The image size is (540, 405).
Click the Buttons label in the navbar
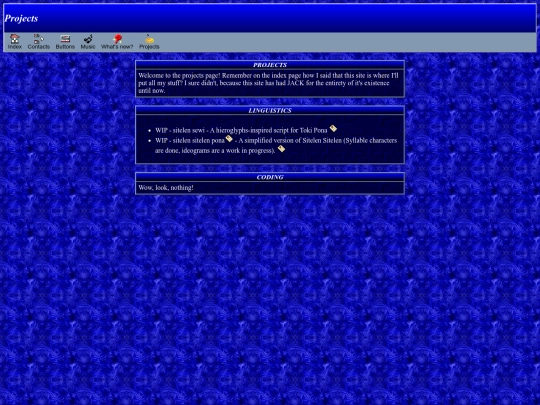pos(65,46)
